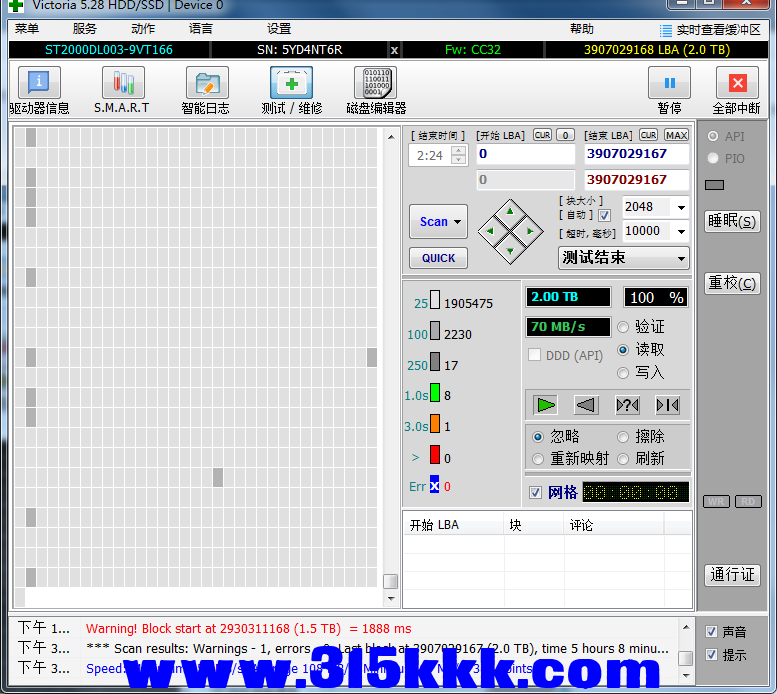Viewport: 777px width, 694px height.
Task: Click the QUICK scan button
Action: (438, 258)
